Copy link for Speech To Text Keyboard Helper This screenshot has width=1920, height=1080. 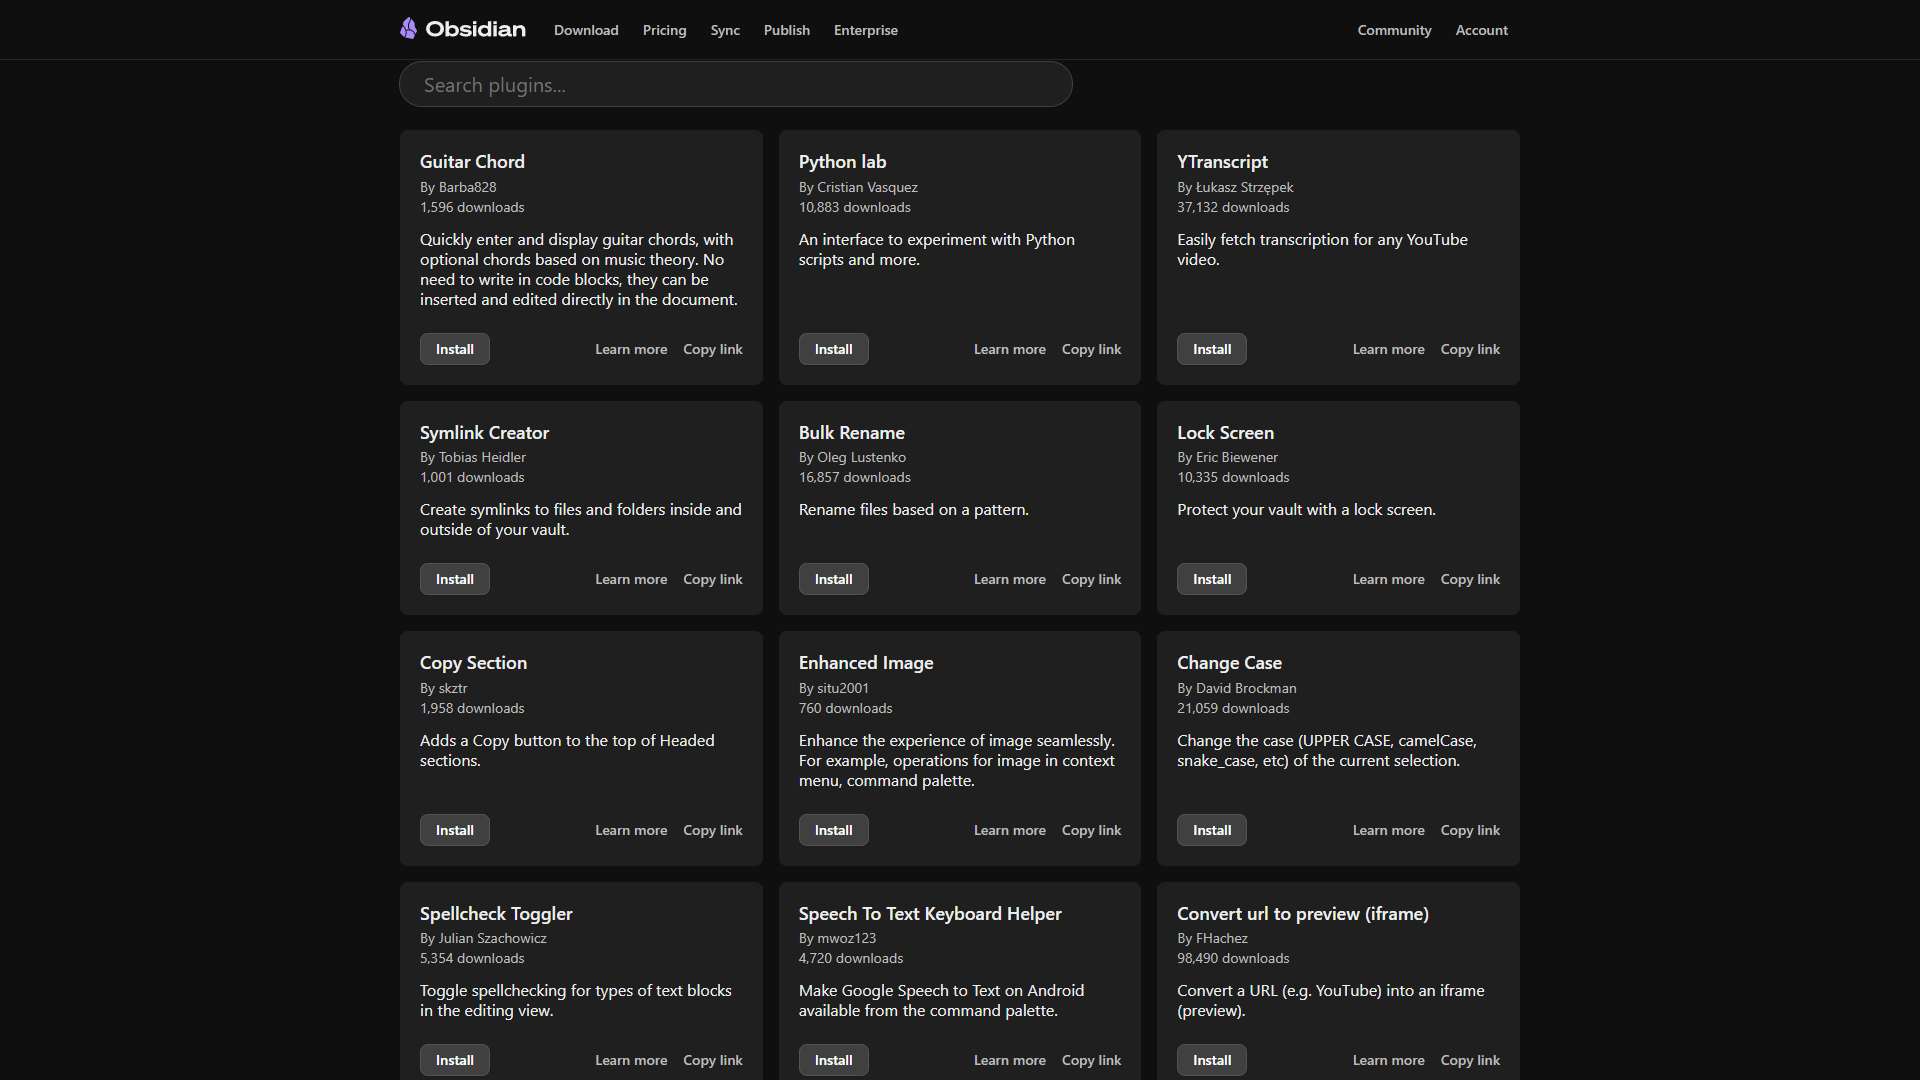[1092, 1060]
